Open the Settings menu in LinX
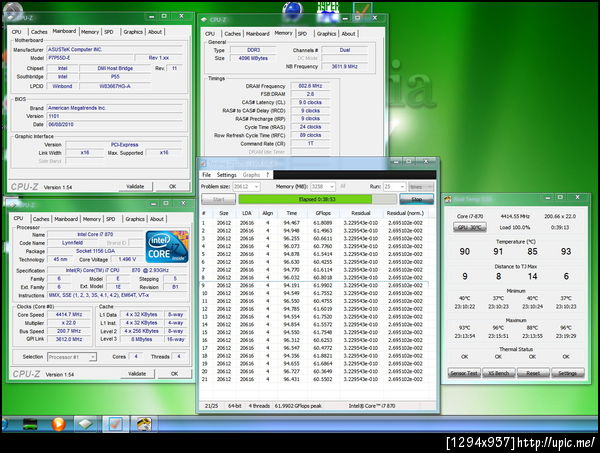This screenshot has width=600, height=453. 227,174
